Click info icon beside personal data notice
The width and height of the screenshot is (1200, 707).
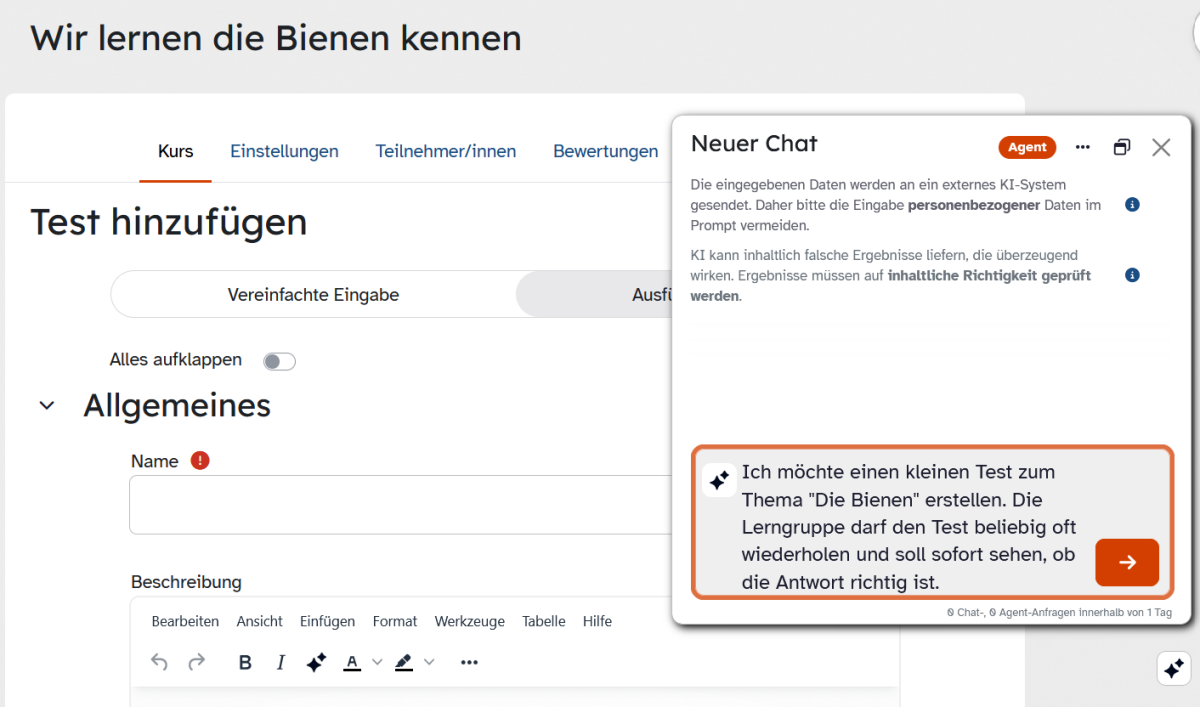[x=1132, y=205]
